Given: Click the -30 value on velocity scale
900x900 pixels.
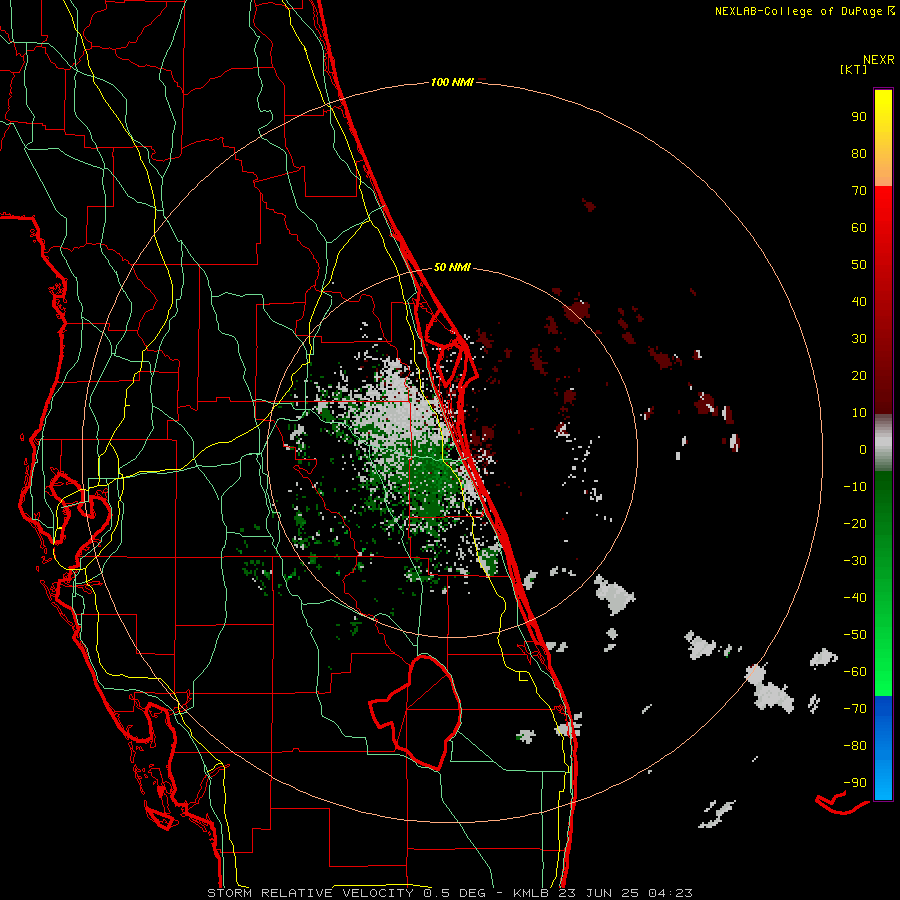Looking at the screenshot, I should coord(855,560).
